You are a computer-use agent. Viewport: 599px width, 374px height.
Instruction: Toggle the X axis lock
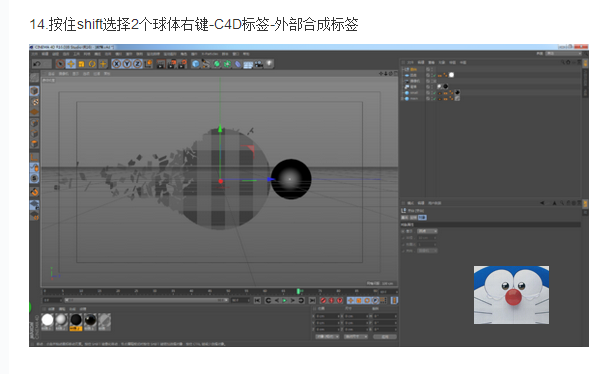click(x=117, y=64)
